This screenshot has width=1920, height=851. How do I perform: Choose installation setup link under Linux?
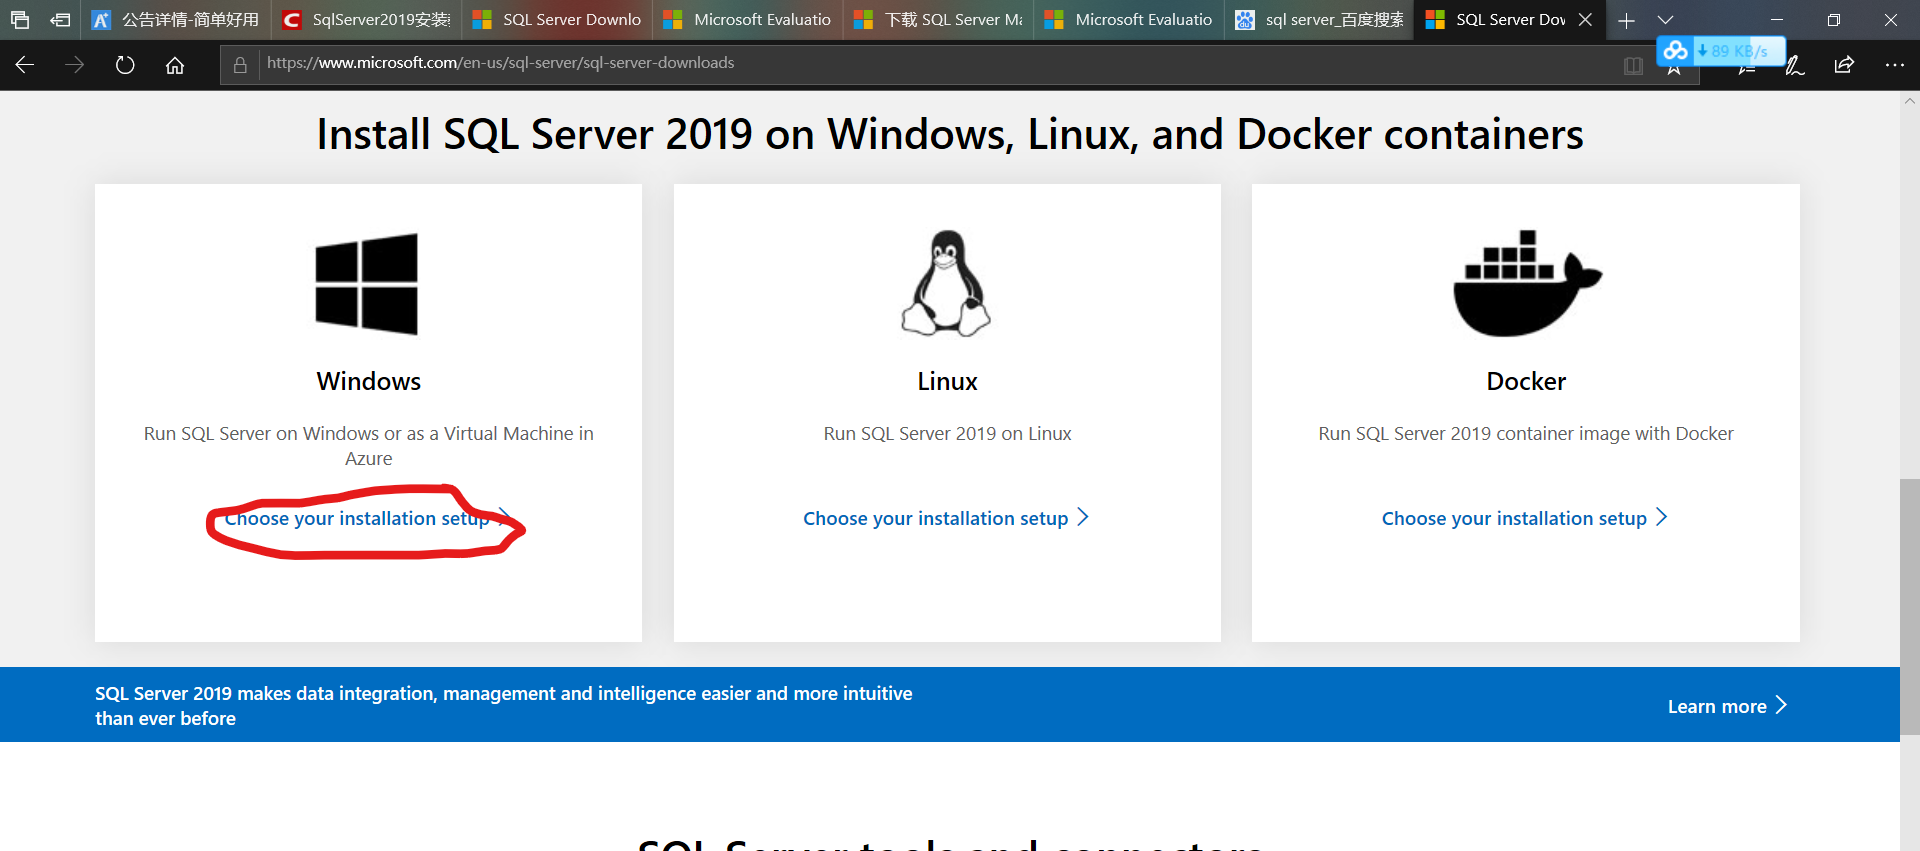[946, 518]
